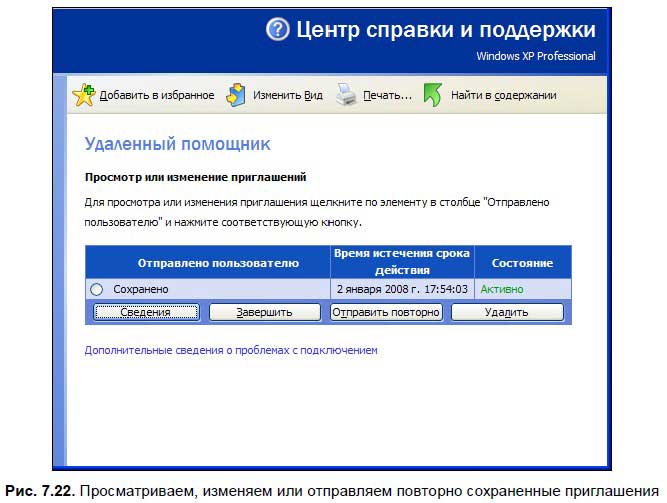This screenshot has height=503, width=667.
Task: Click the green "Активно" status cell
Action: coord(502,289)
